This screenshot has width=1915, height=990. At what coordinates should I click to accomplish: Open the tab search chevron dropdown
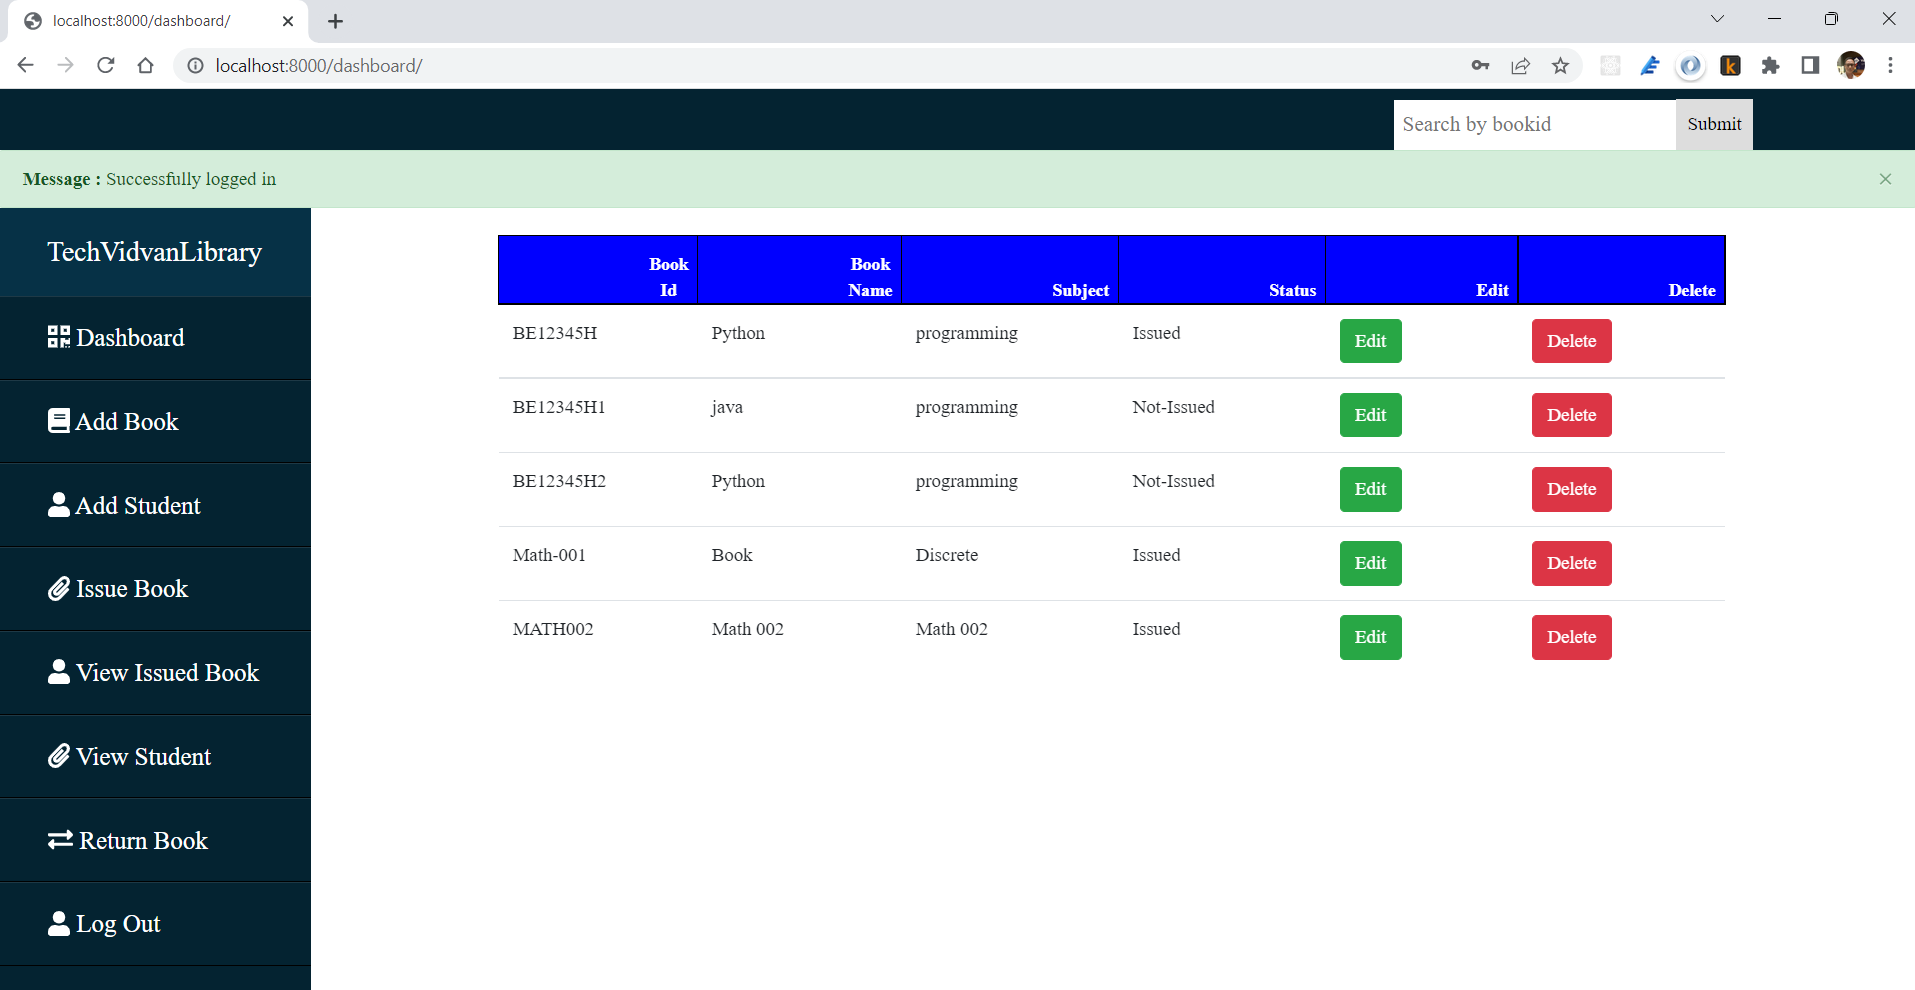tap(1717, 18)
